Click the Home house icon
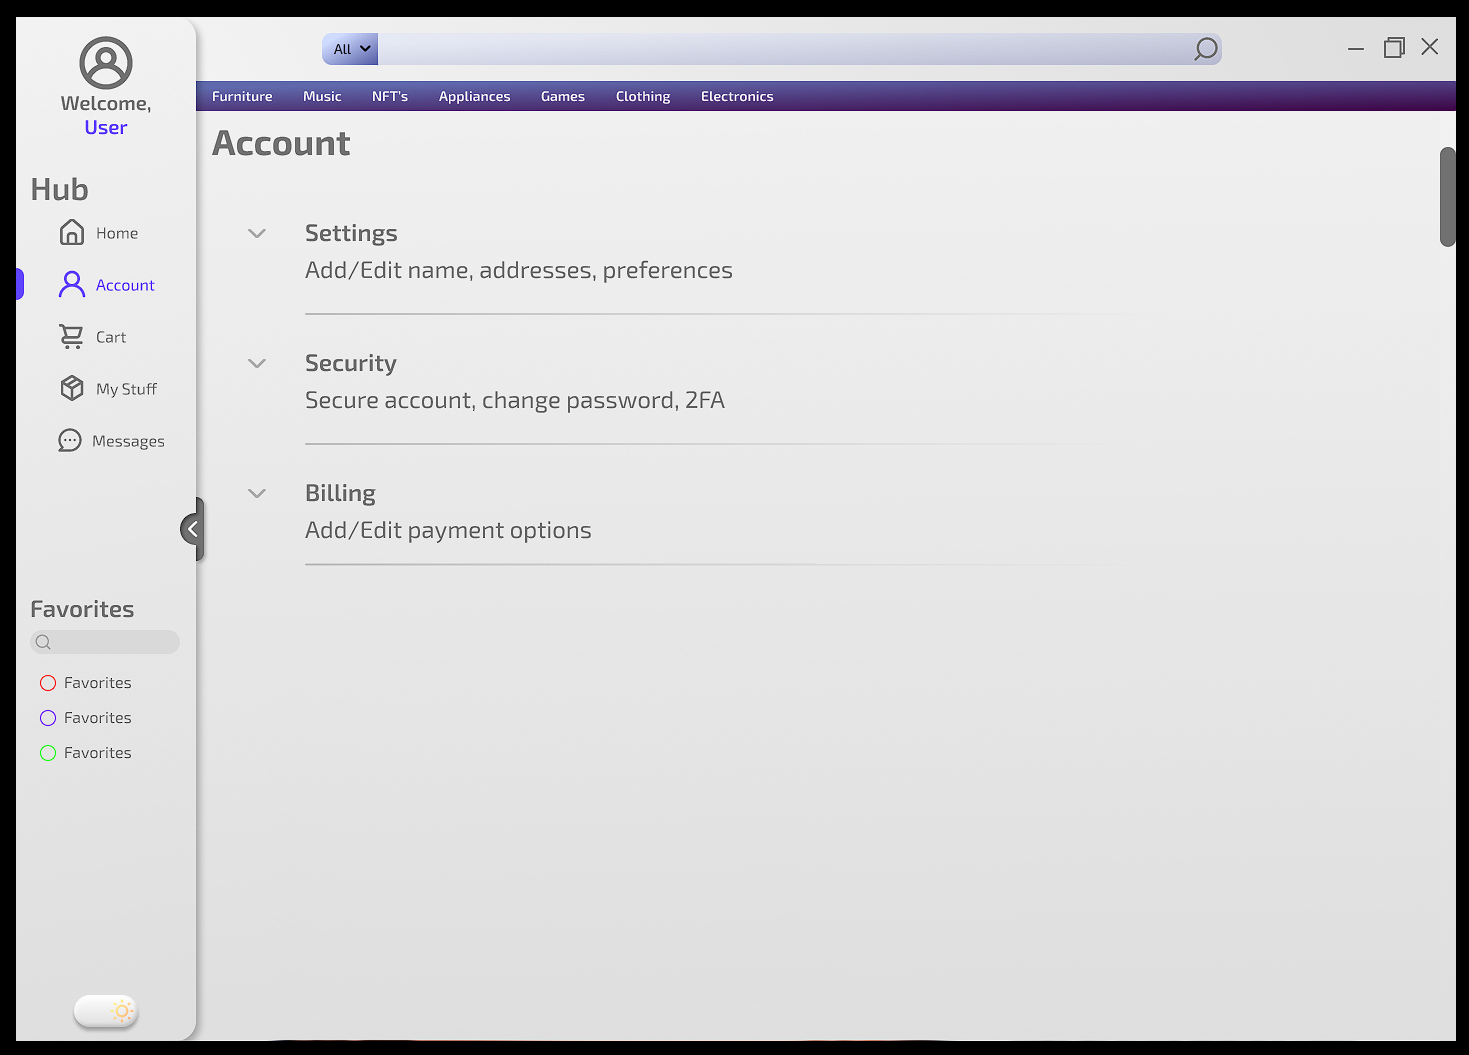Image resolution: width=1469 pixels, height=1055 pixels. [72, 232]
